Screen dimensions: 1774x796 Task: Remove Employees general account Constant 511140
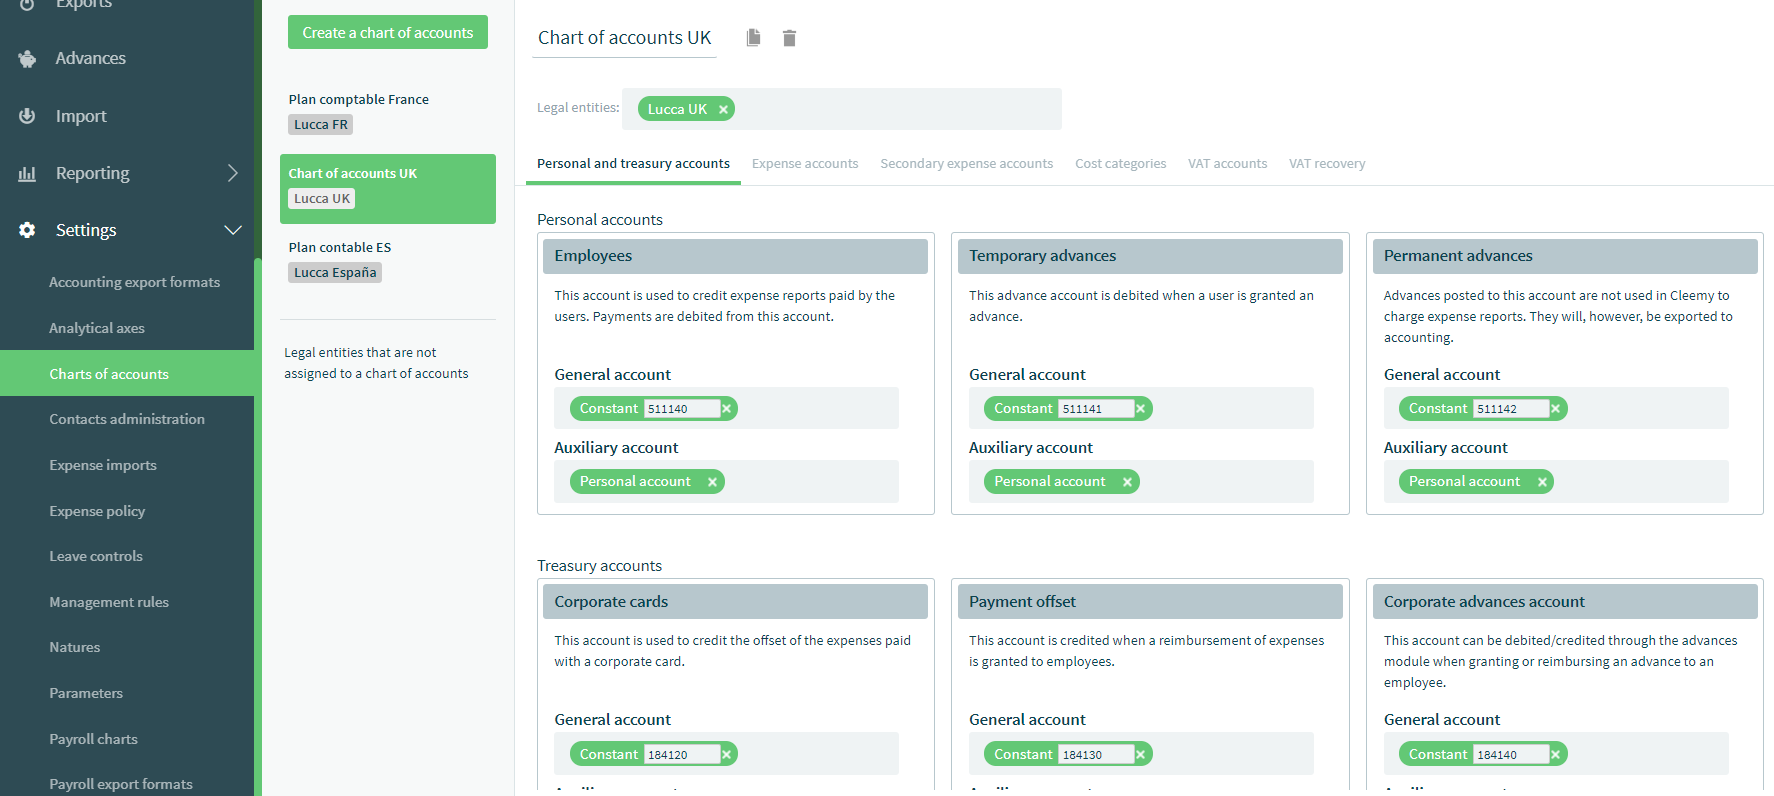tap(727, 409)
